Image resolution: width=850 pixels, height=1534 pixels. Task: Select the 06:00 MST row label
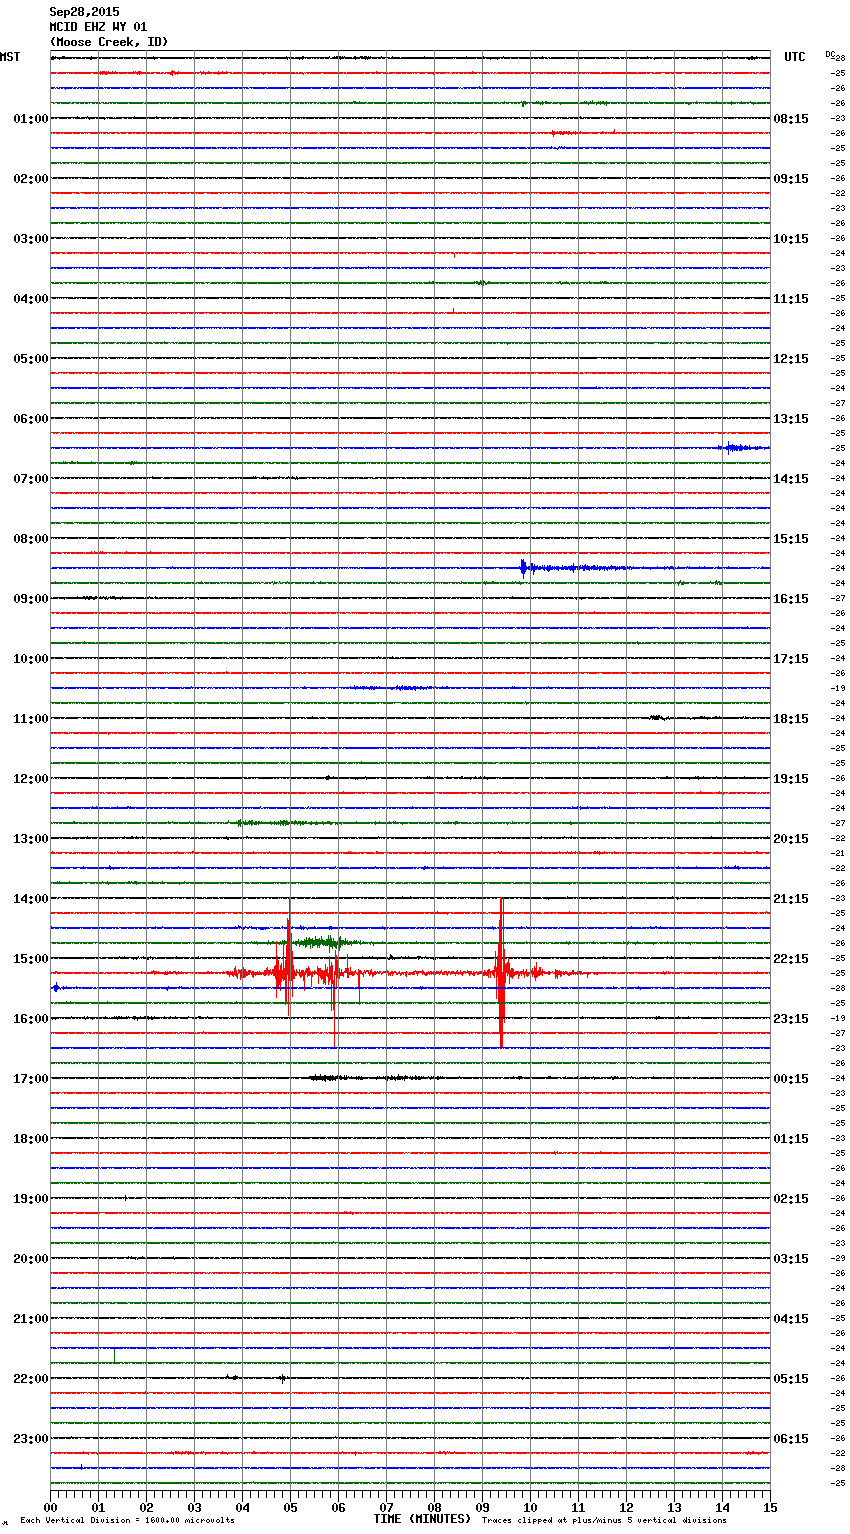coord(31,419)
